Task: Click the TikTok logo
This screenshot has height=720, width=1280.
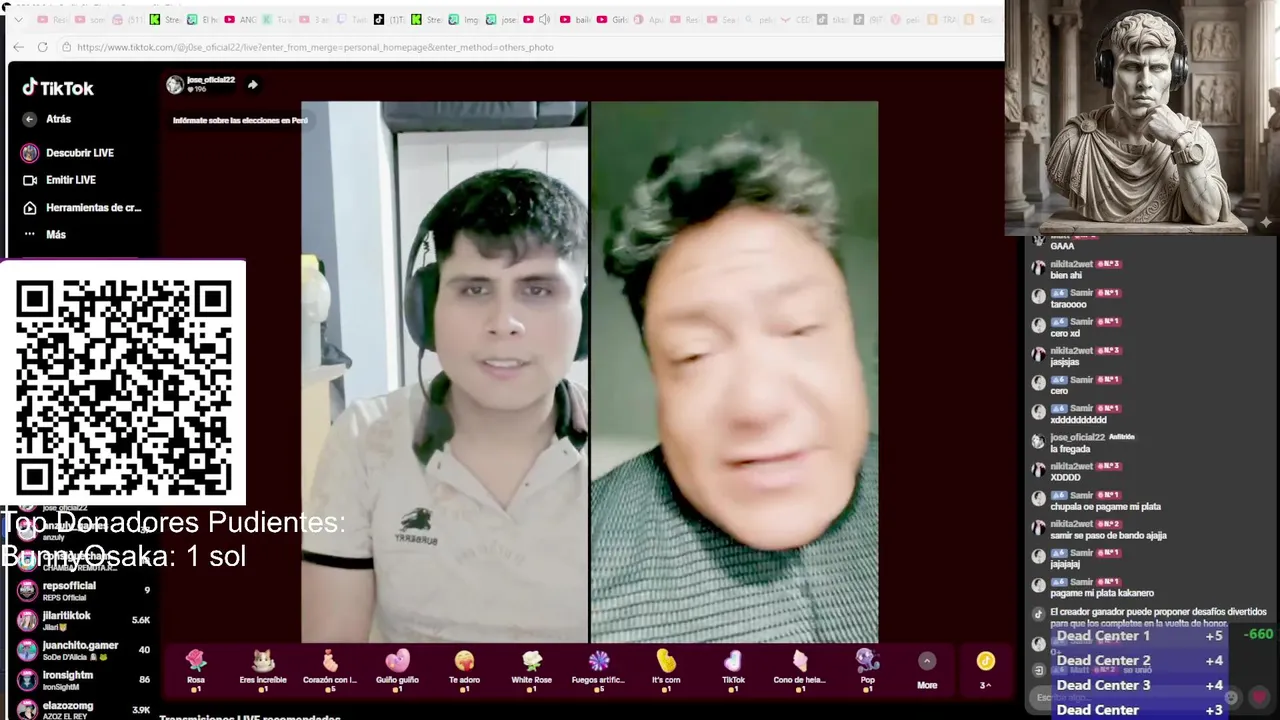Action: tap(58, 88)
